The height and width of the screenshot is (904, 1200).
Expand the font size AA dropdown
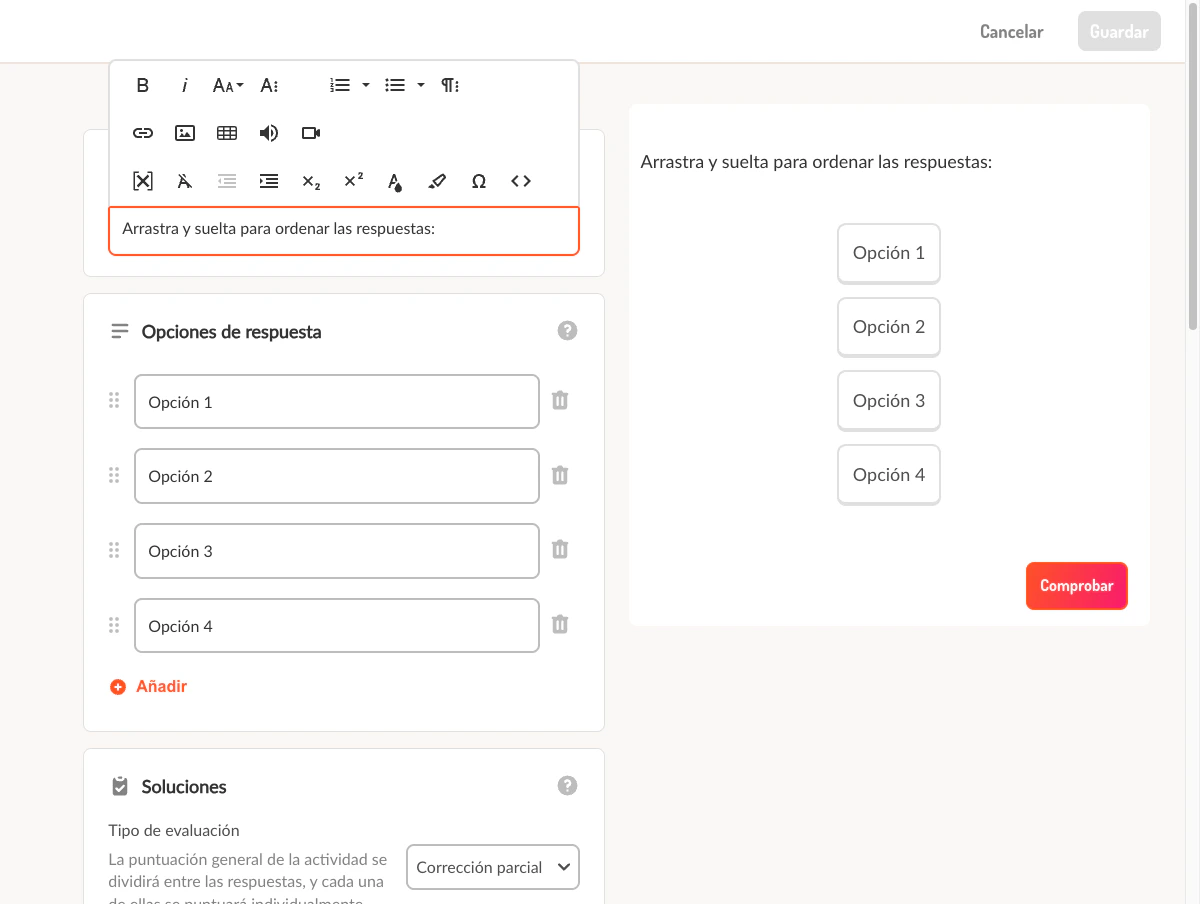[x=227, y=85]
